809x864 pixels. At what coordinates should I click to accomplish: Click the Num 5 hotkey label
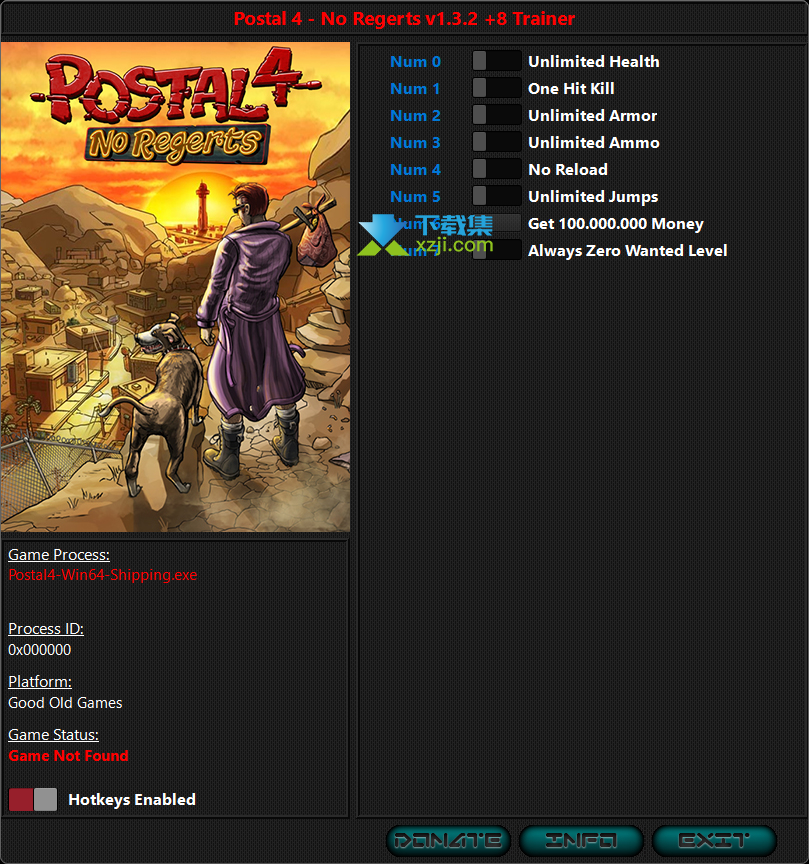[x=416, y=197]
